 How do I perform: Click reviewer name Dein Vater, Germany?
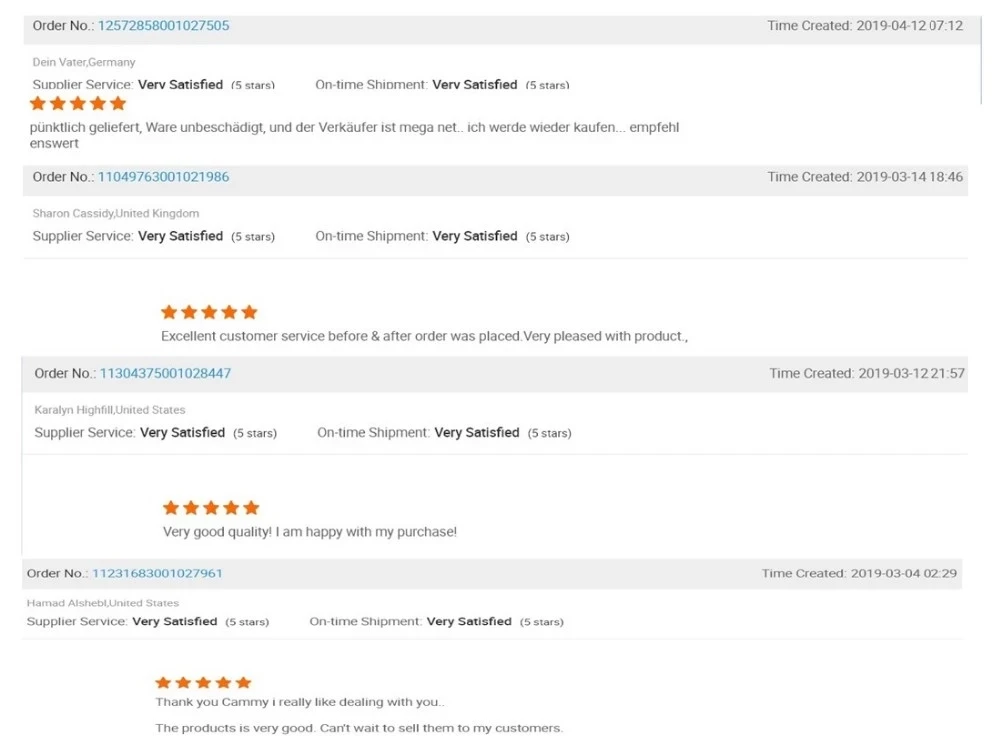point(84,62)
